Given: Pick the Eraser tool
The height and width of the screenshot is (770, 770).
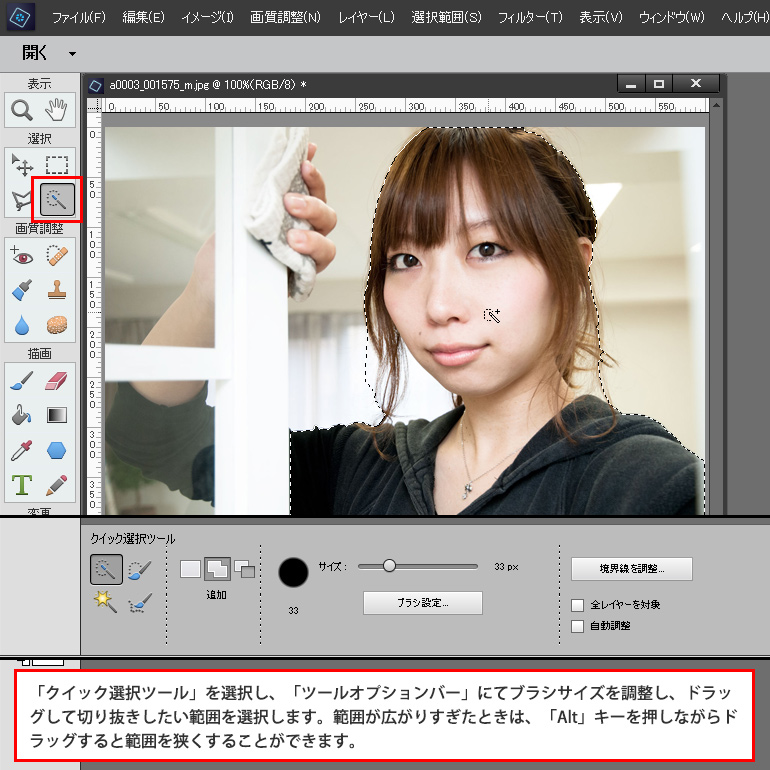Looking at the screenshot, I should [57, 380].
